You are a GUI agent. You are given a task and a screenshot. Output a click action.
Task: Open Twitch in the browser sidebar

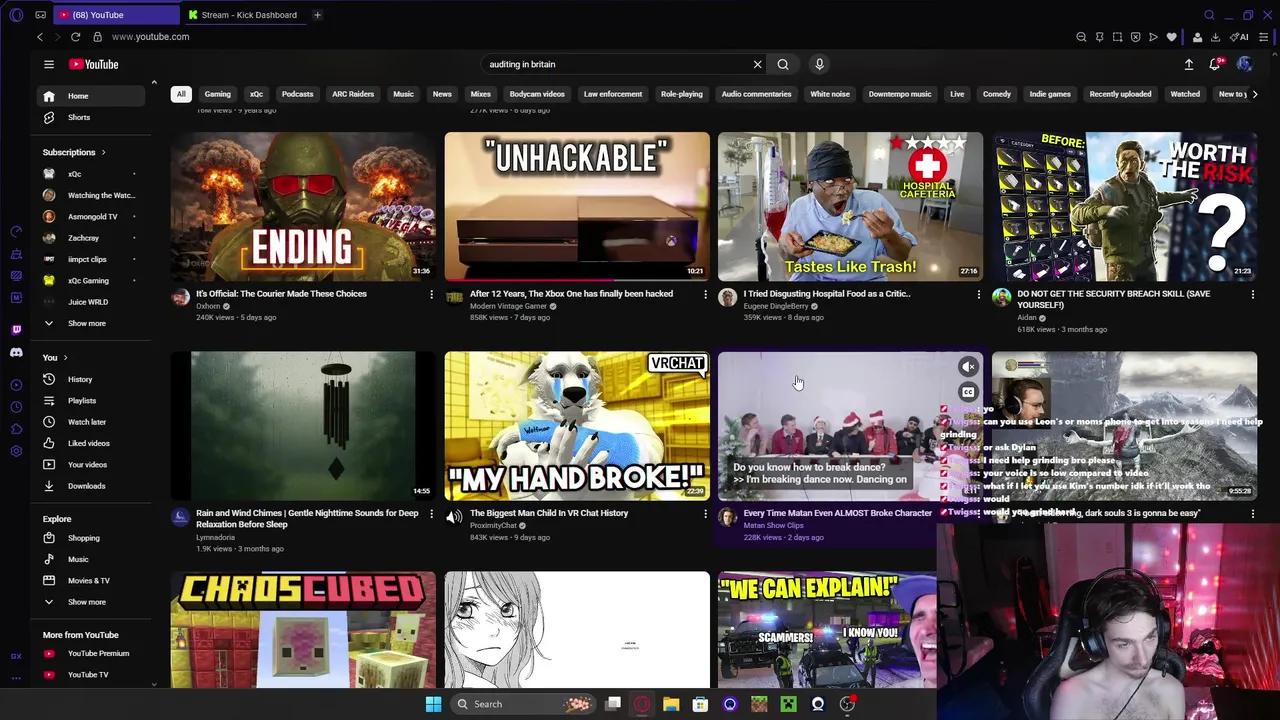16,329
